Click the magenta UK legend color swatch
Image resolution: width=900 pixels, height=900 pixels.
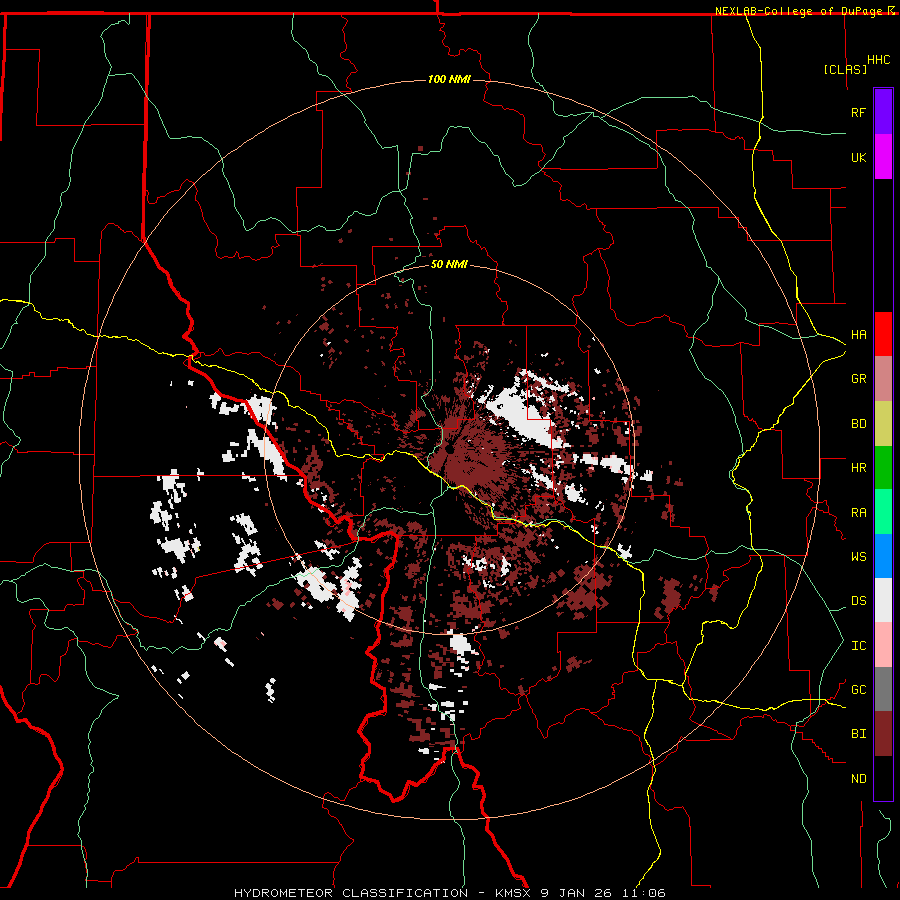tap(883, 157)
